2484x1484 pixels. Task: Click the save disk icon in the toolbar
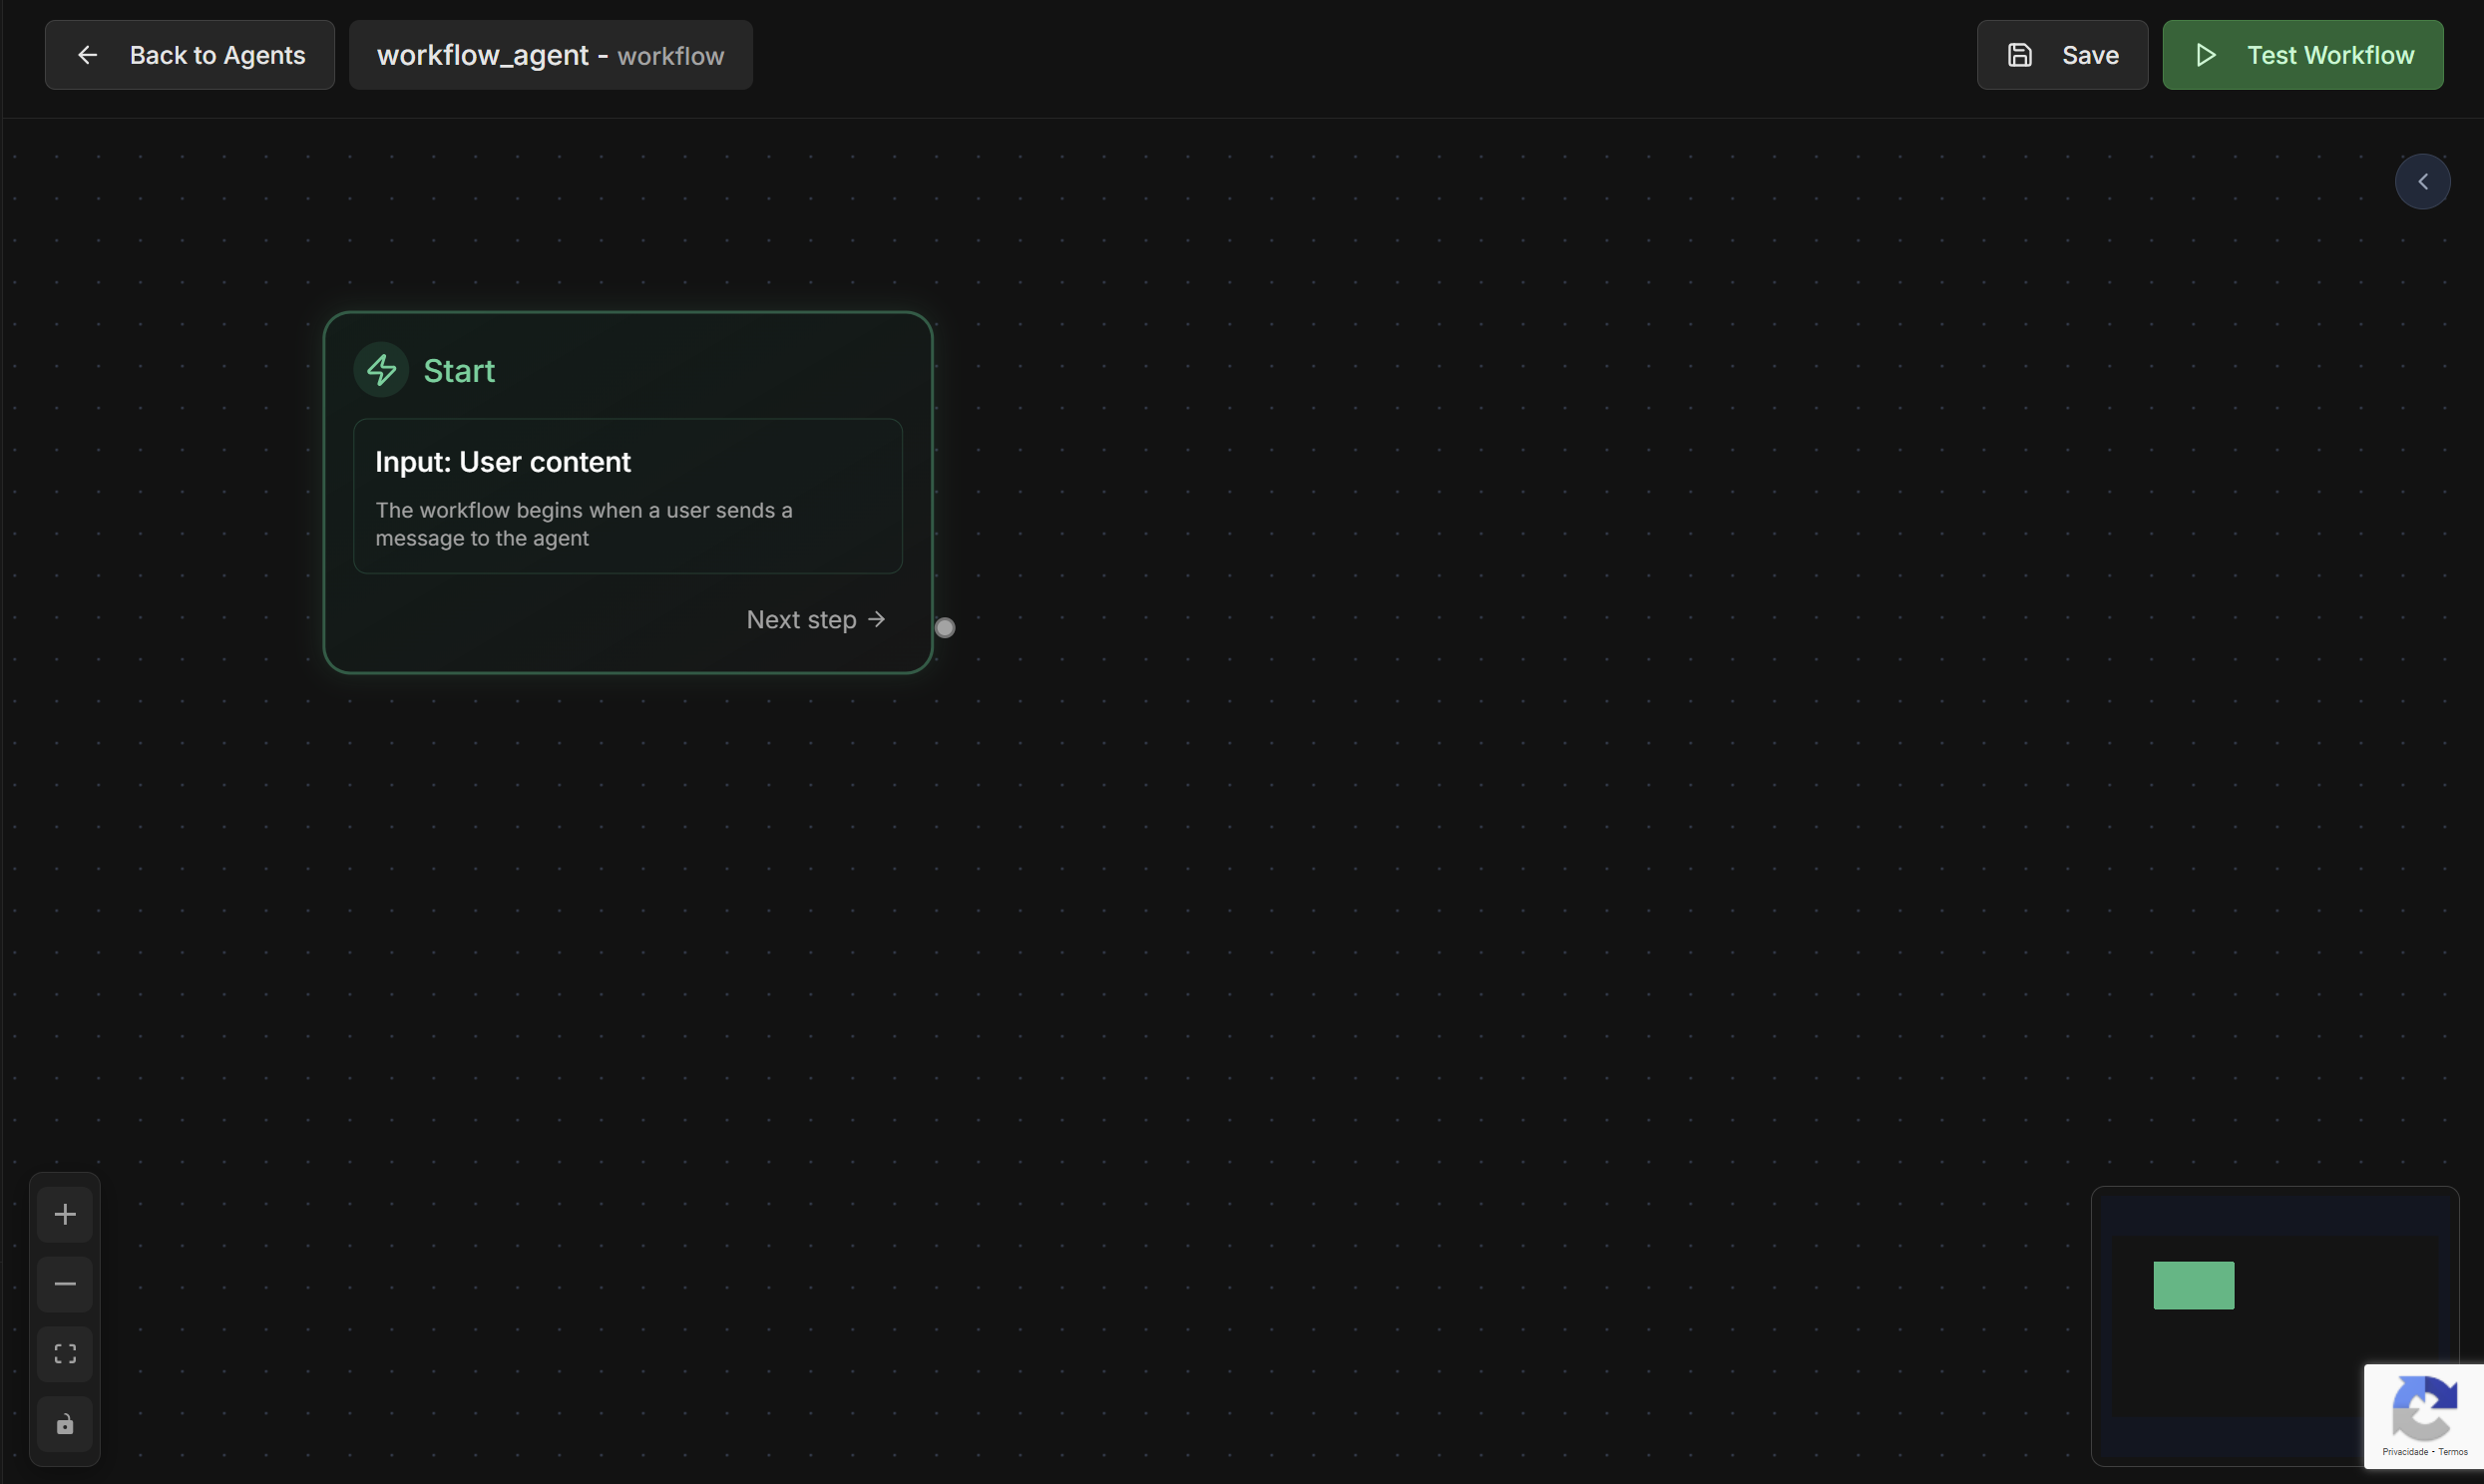point(2020,55)
